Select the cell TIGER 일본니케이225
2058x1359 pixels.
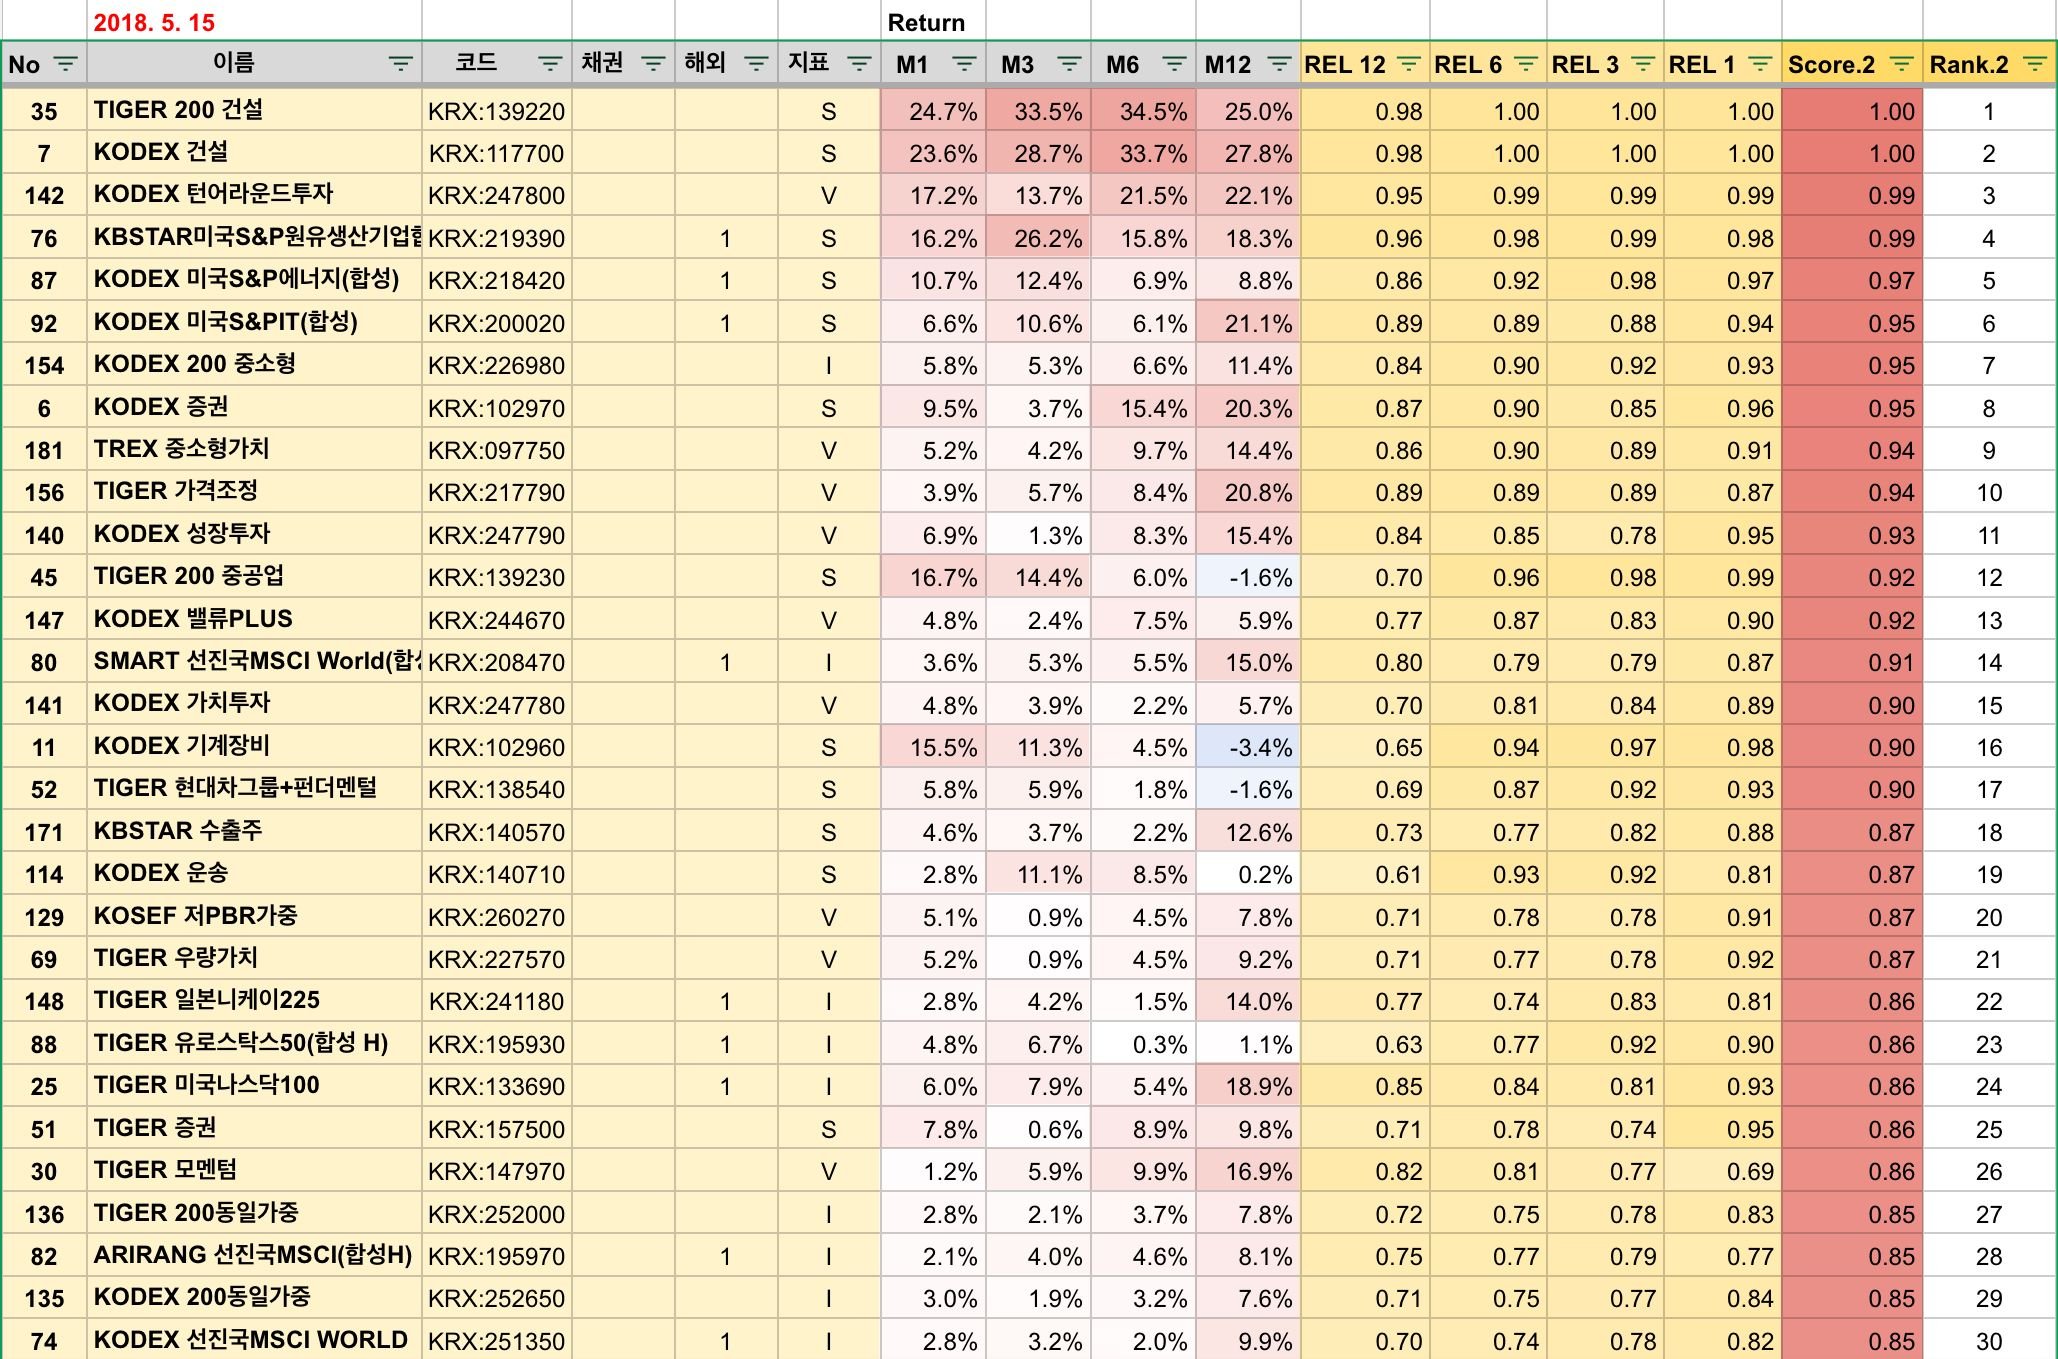click(254, 1000)
